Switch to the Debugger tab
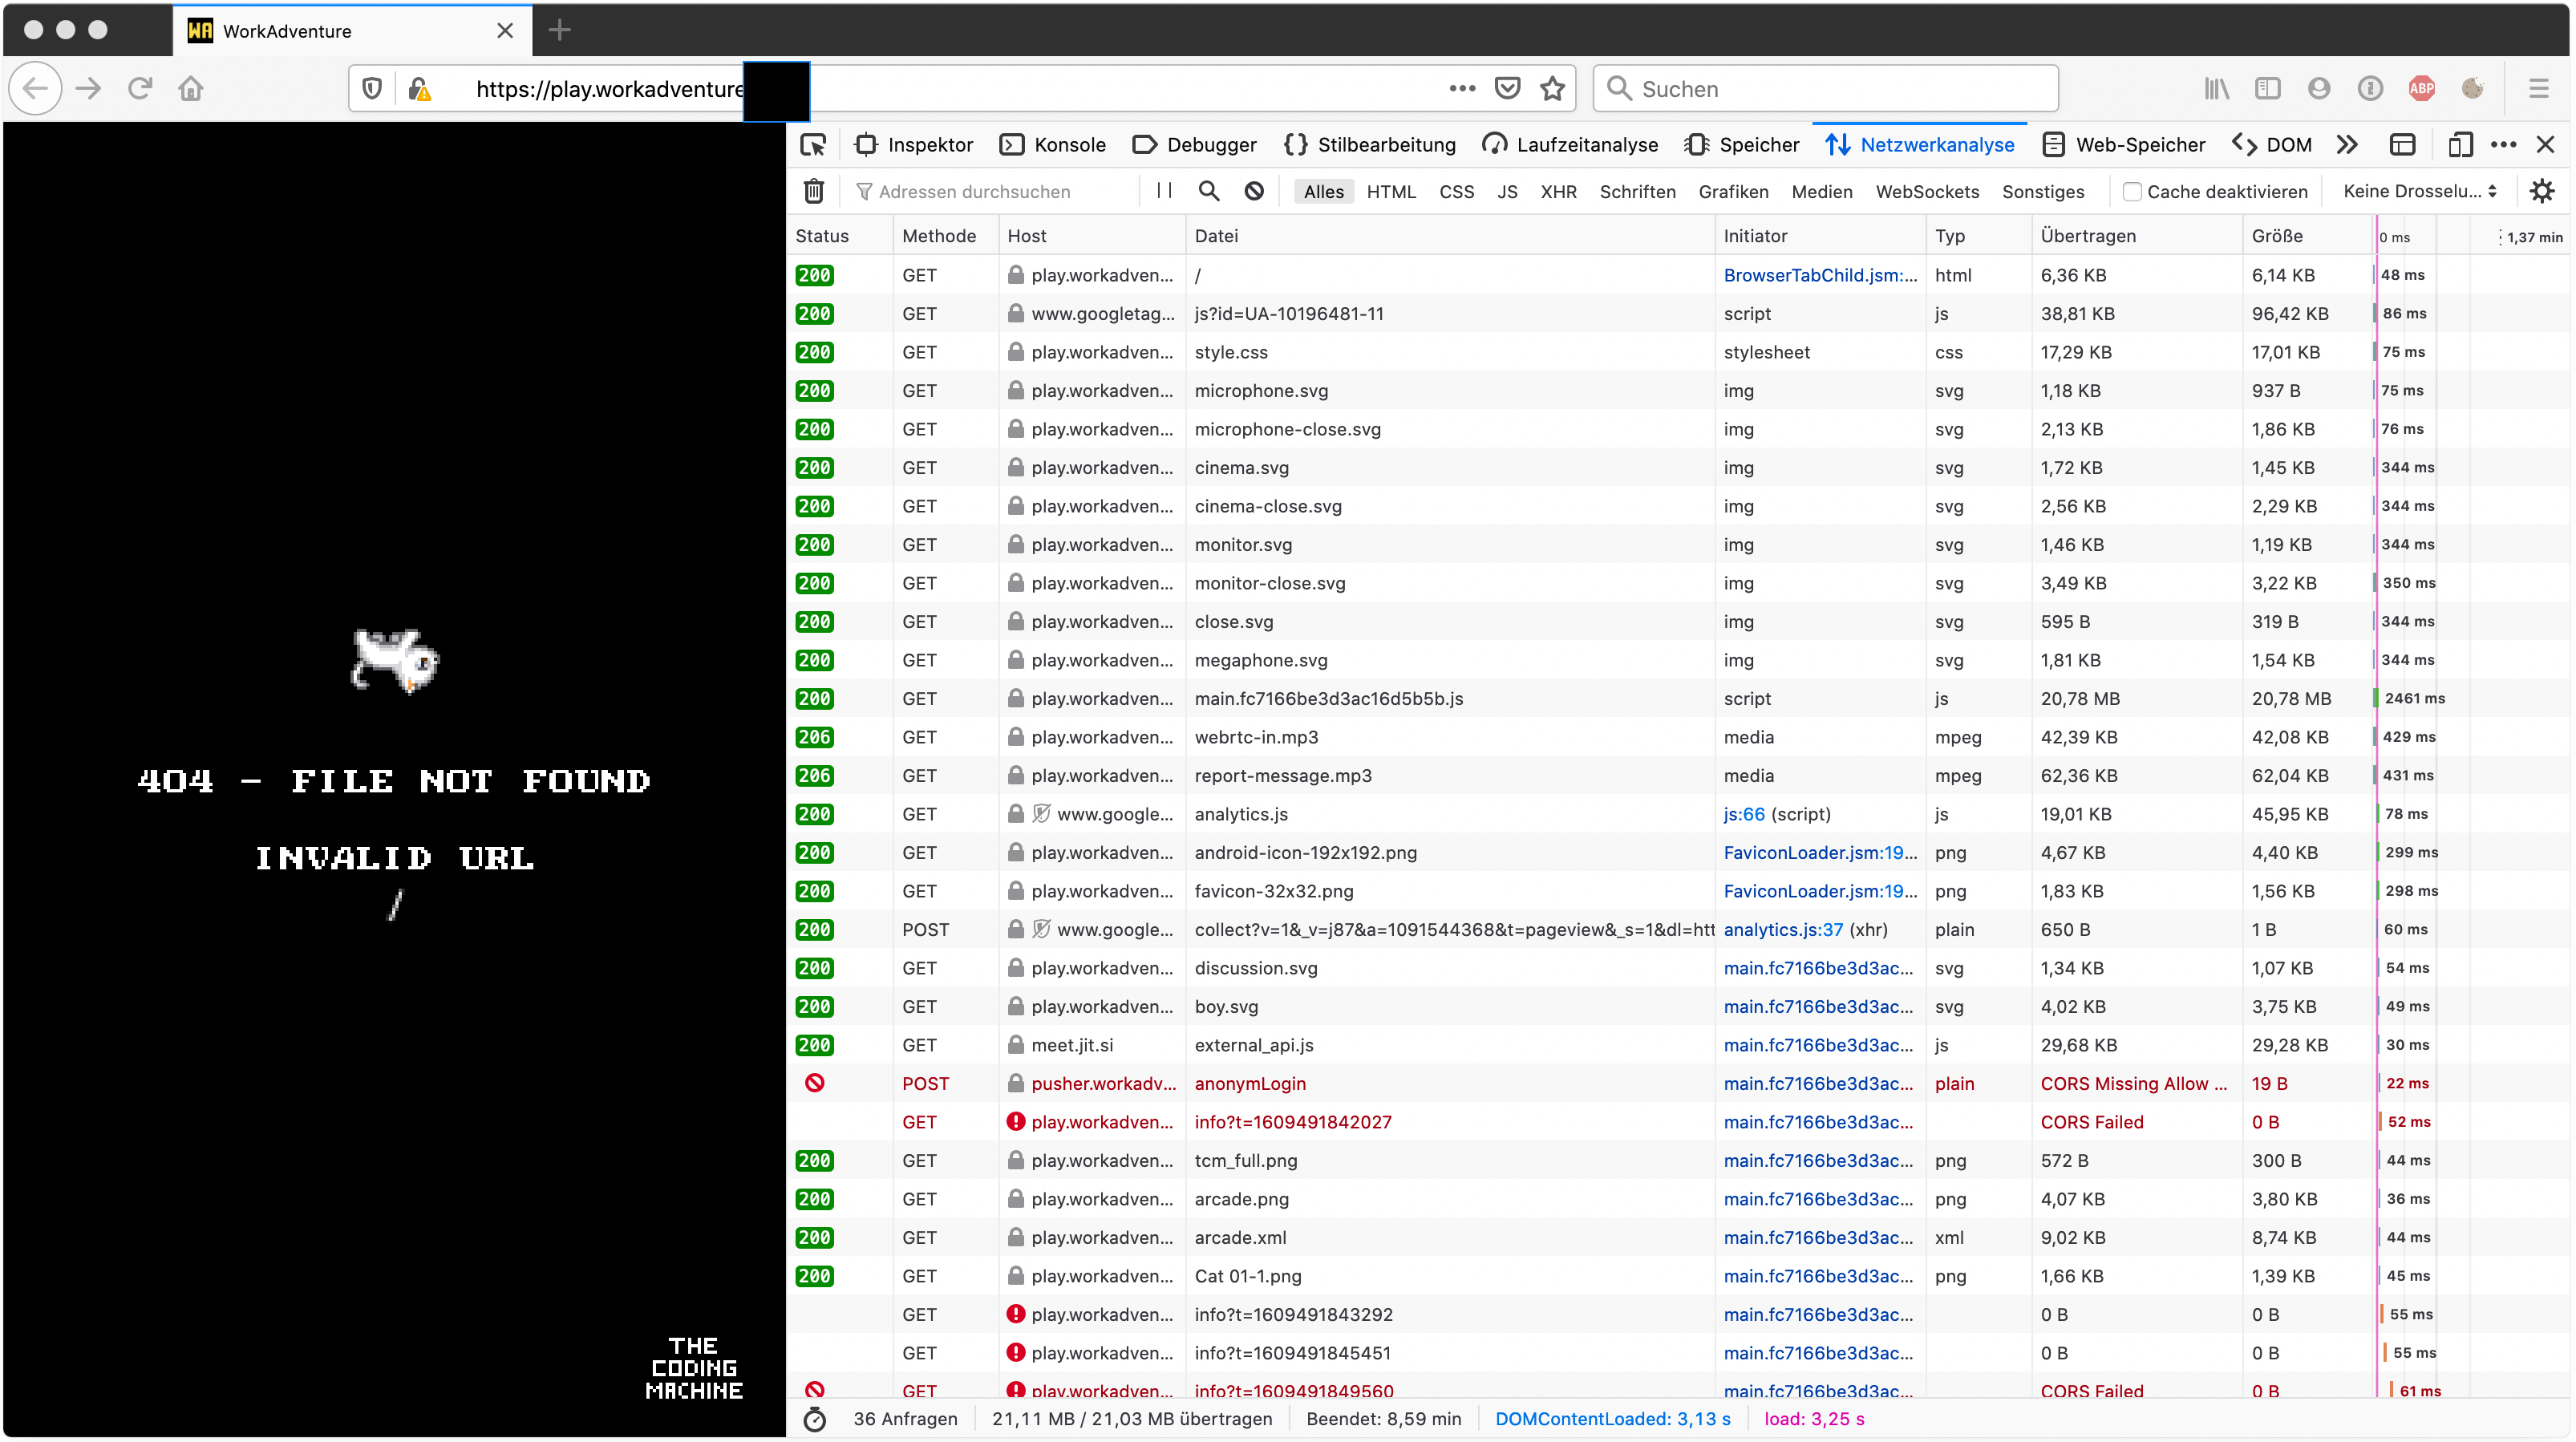Screen dimensions: 2576x1442 tap(1194, 144)
